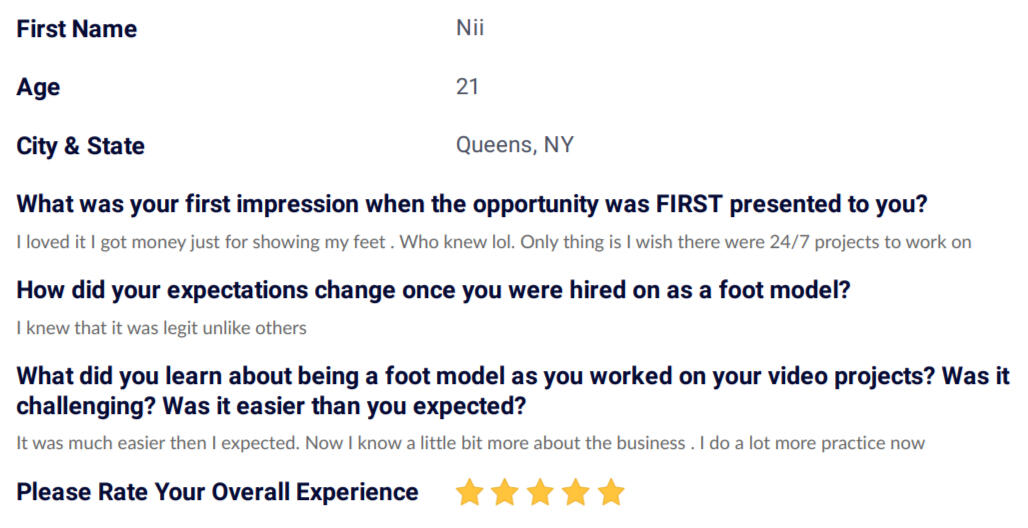The image size is (1028, 528).
Task: Click the Age value 21
Action: 467,87
